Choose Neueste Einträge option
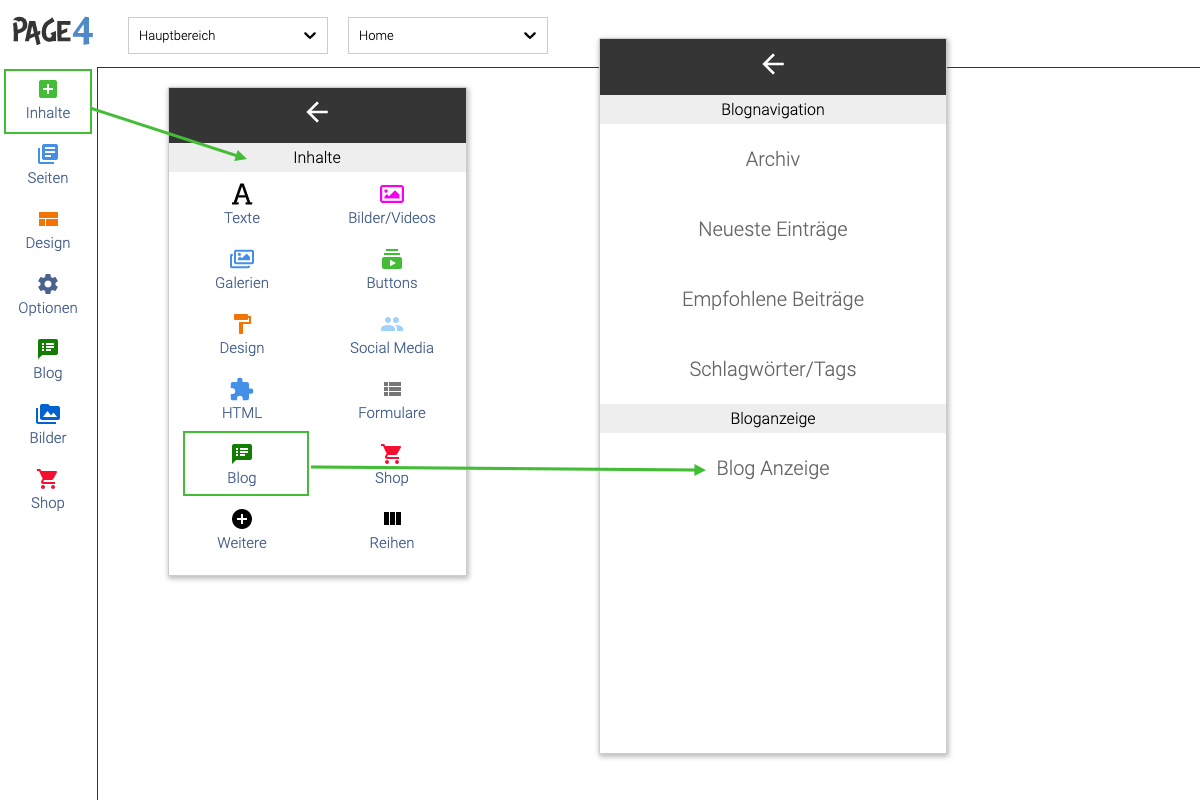The height and width of the screenshot is (800, 1200). [x=773, y=229]
